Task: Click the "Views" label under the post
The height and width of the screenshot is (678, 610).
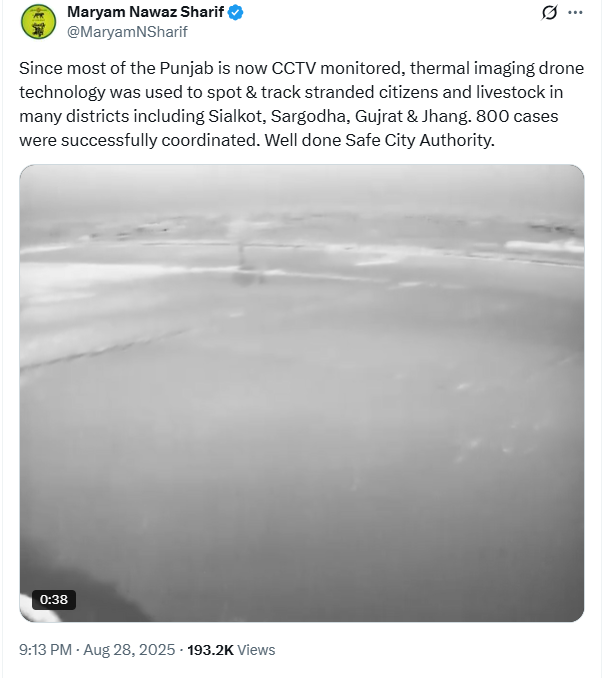Action: coord(256,650)
